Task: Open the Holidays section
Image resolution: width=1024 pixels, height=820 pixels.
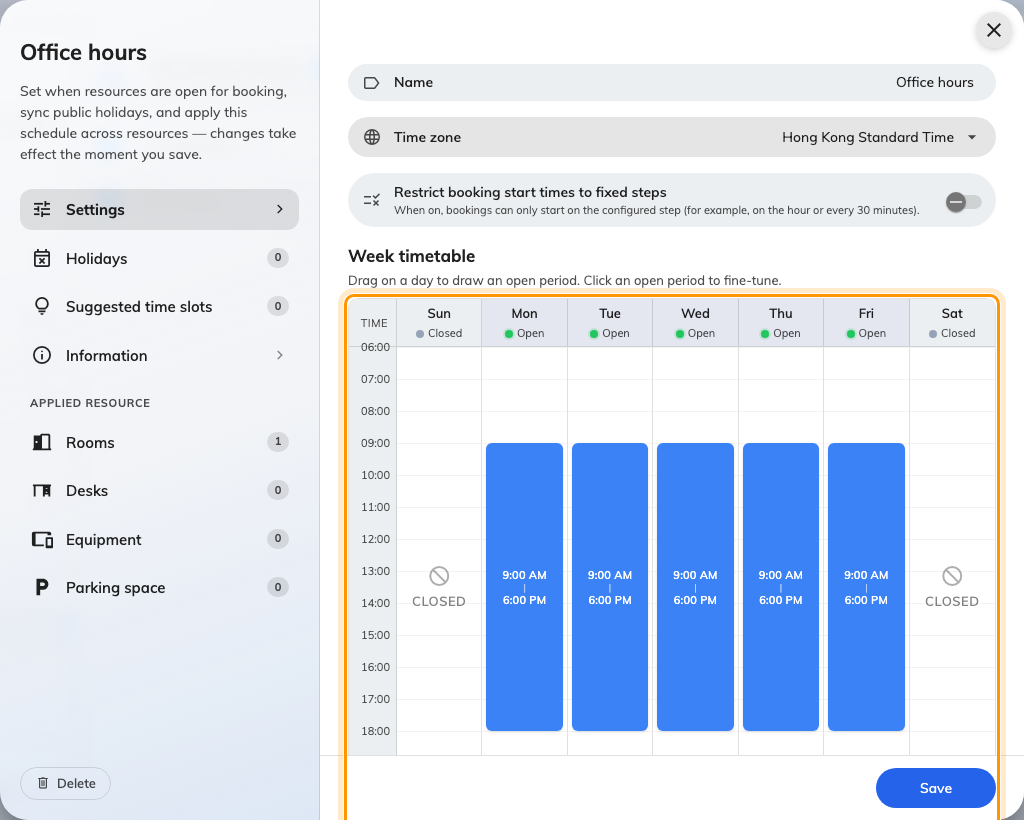Action: click(x=159, y=259)
